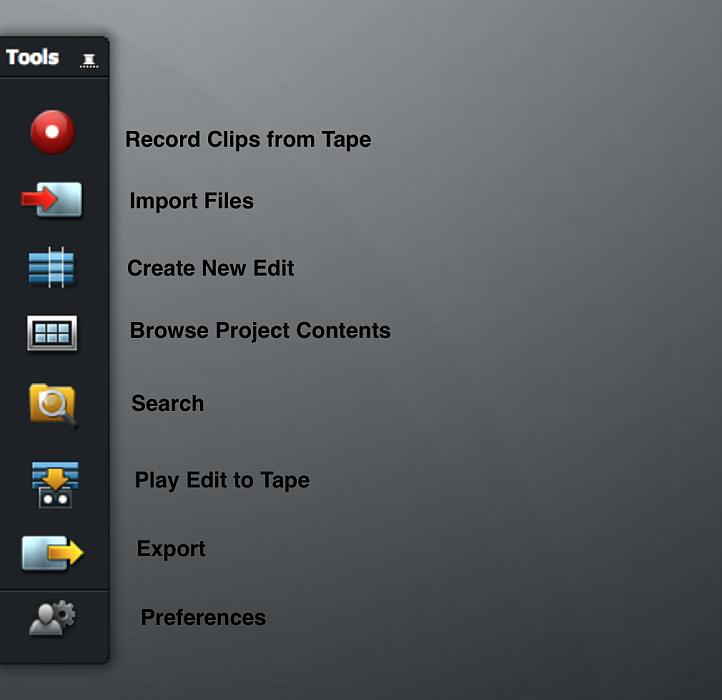Click the red Record Clips from Tape icon
722x700 pixels.
[x=52, y=132]
